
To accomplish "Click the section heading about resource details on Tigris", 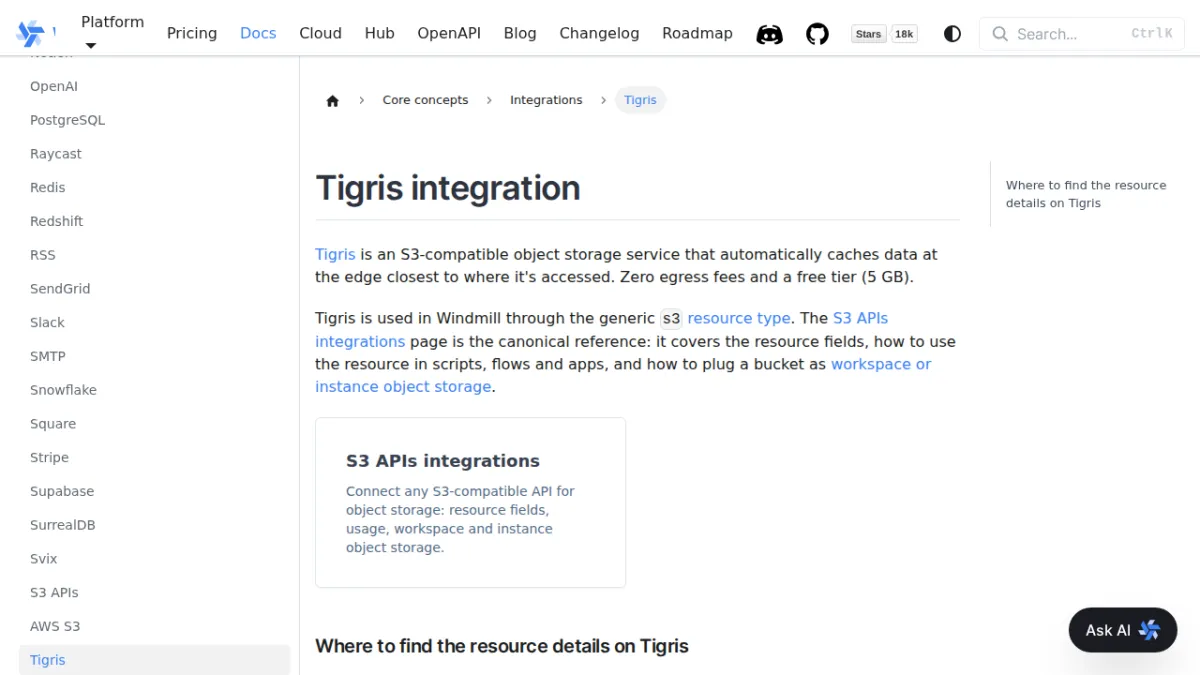I will (502, 646).
